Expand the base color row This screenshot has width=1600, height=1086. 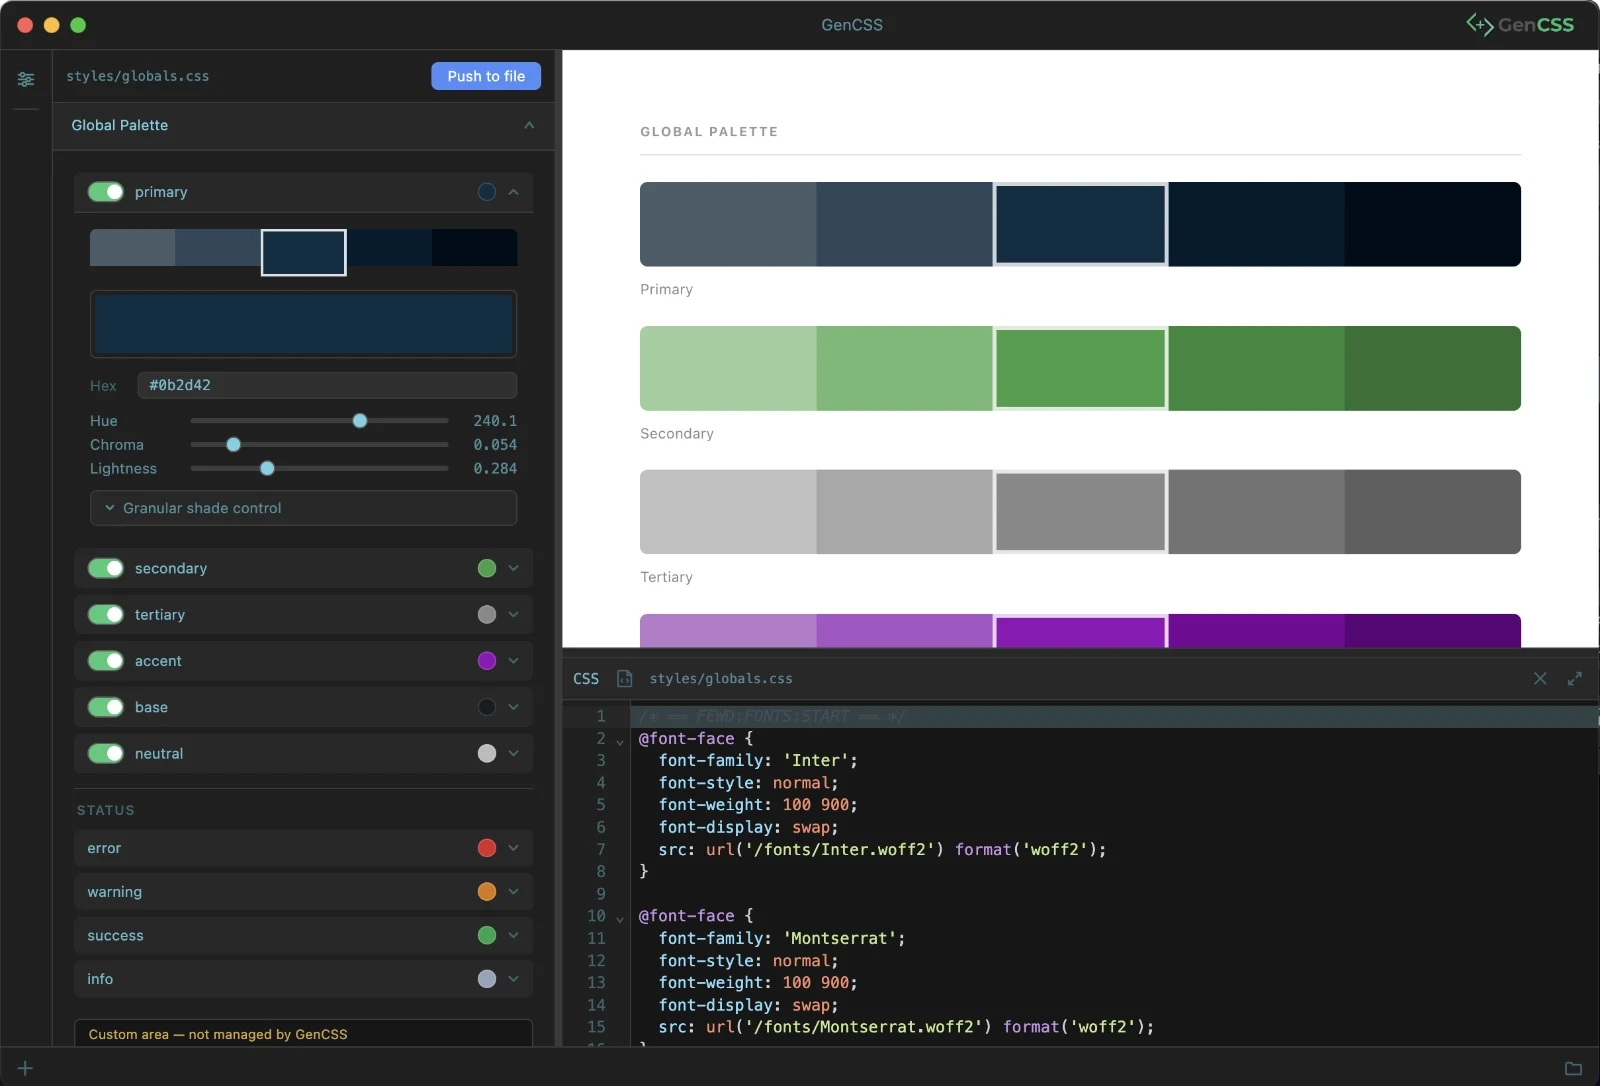click(514, 707)
